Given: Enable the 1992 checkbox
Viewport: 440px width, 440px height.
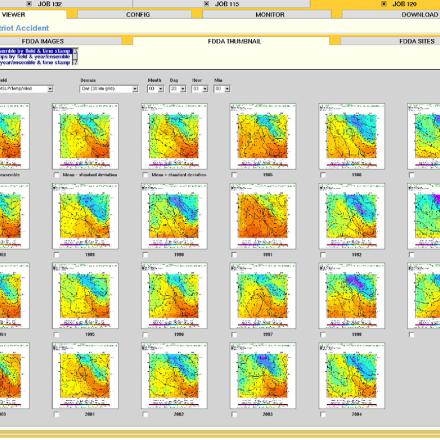Looking at the screenshot, I should click(x=323, y=255).
